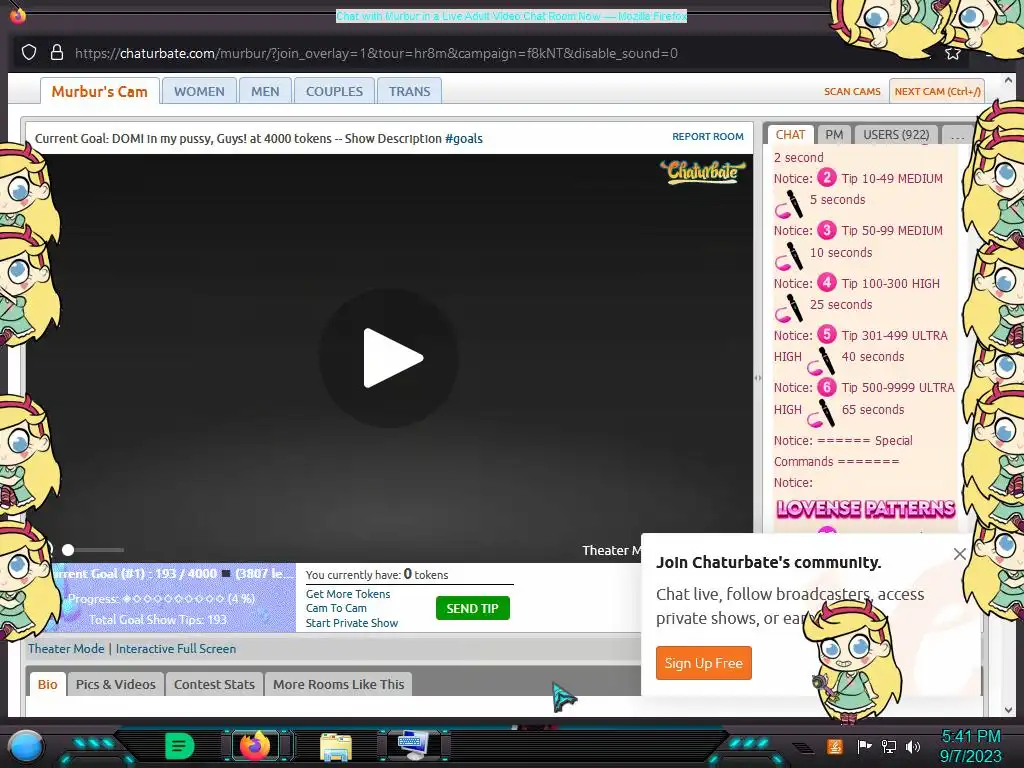Click the pink number 2 notice badge

coord(827,178)
